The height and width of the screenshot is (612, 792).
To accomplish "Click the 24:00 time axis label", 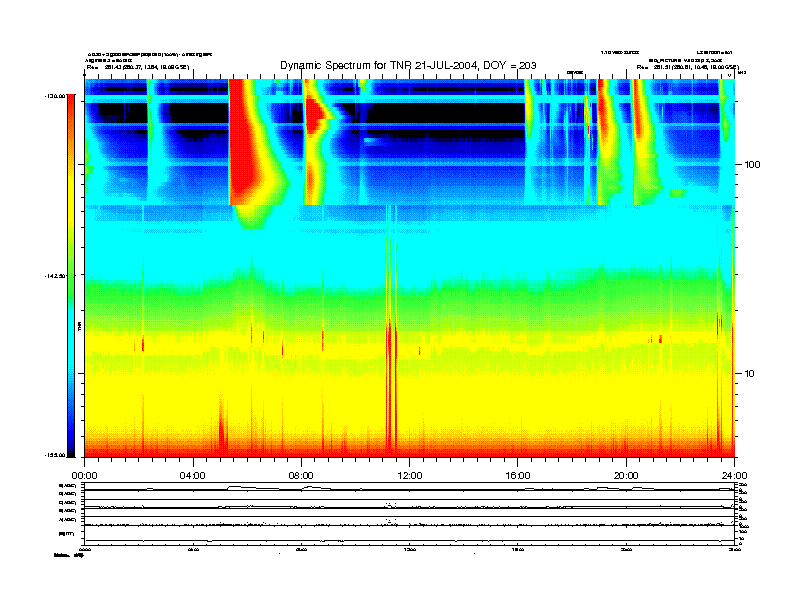I will coord(734,476).
